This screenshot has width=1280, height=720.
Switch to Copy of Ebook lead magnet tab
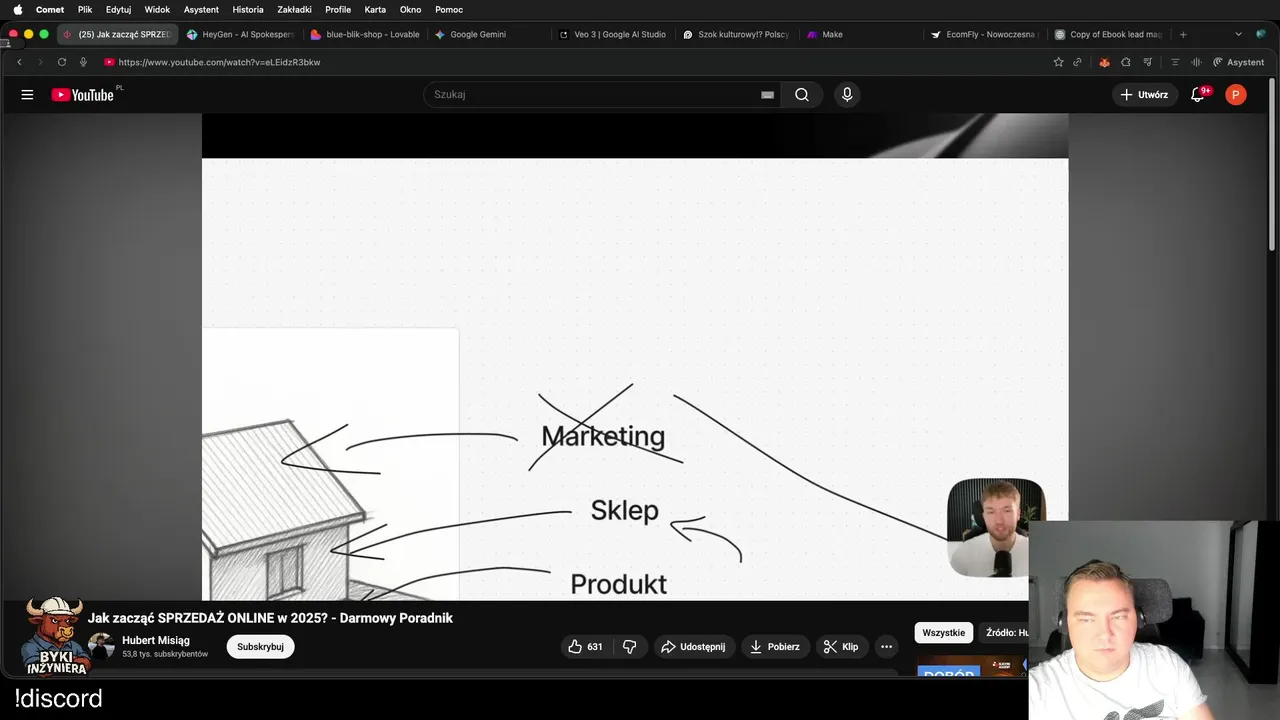pyautogui.click(x=1108, y=34)
